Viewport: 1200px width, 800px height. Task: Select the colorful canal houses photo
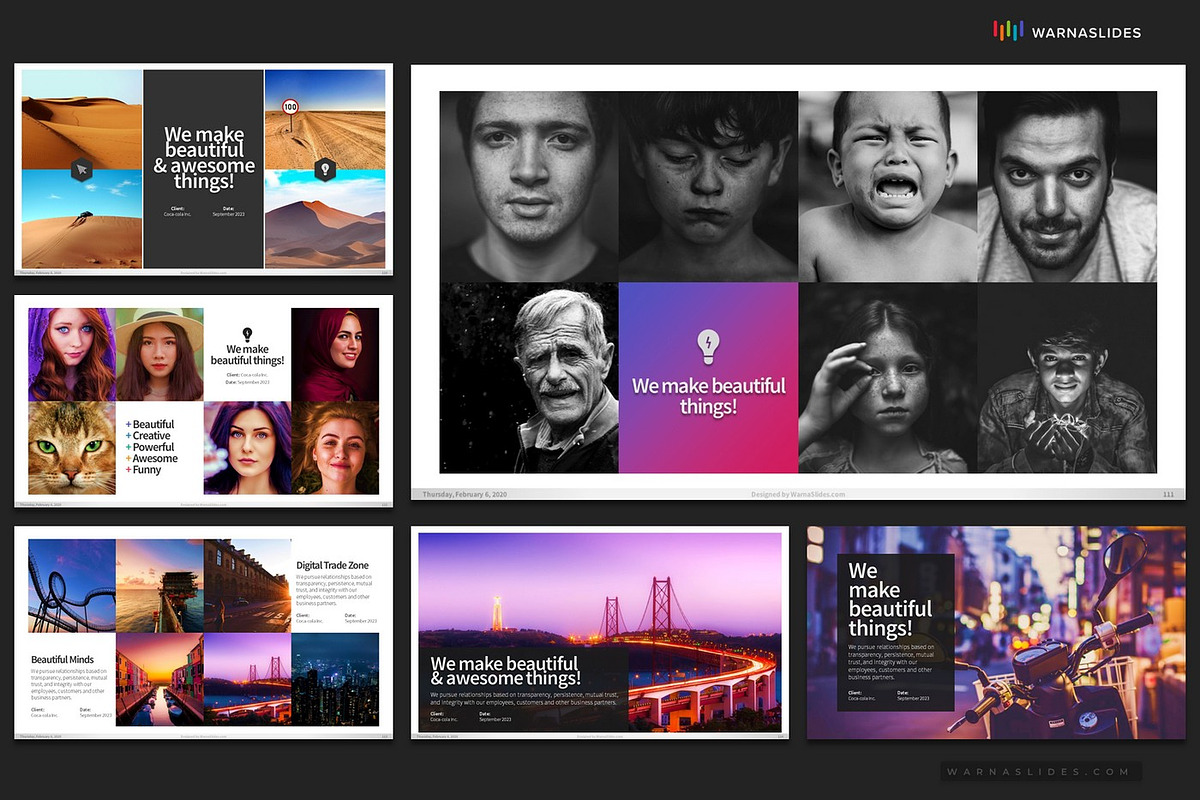coord(160,678)
